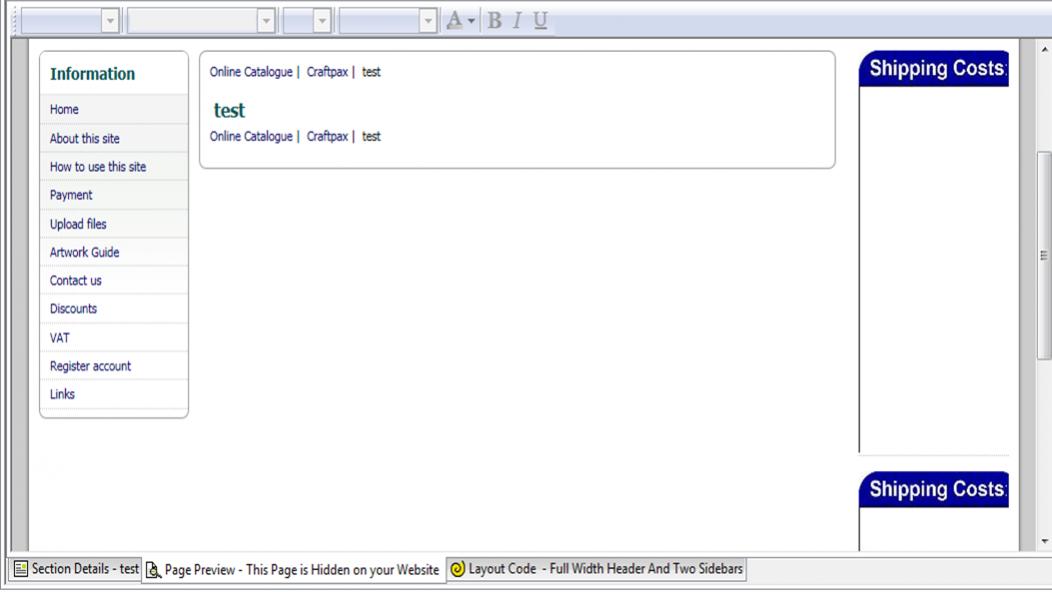This screenshot has width=1052, height=592.
Task: Expand the fourth toolbar combo box
Action: click(427, 20)
